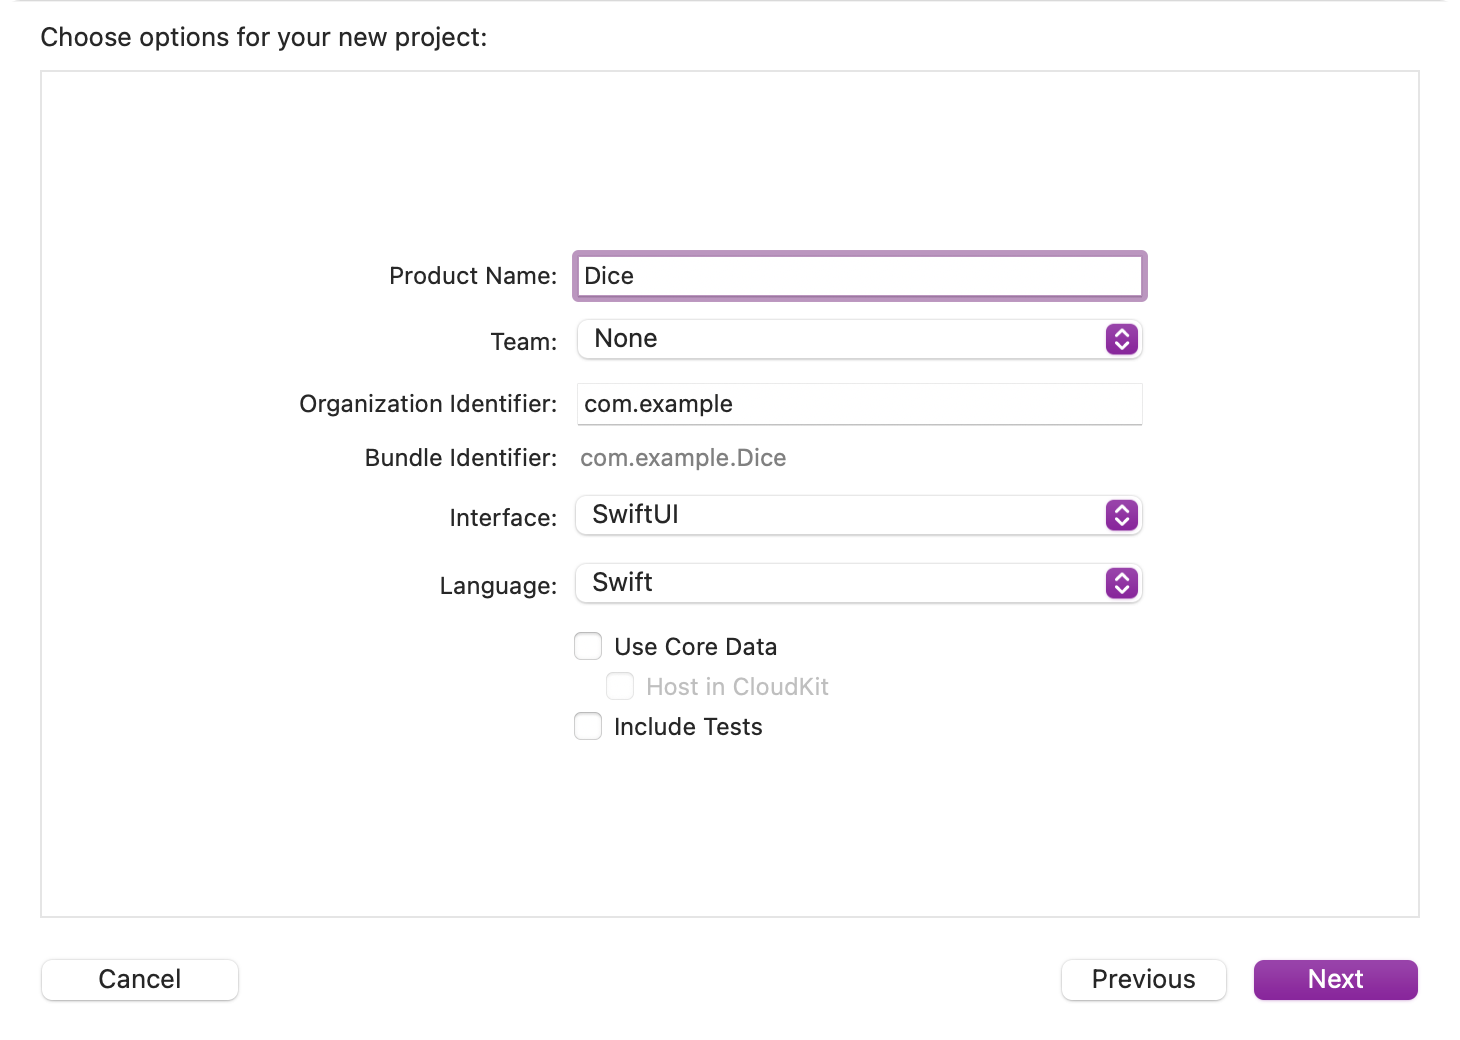The height and width of the screenshot is (1040, 1460).
Task: Click the Organization Identifier field
Action: [x=859, y=404]
